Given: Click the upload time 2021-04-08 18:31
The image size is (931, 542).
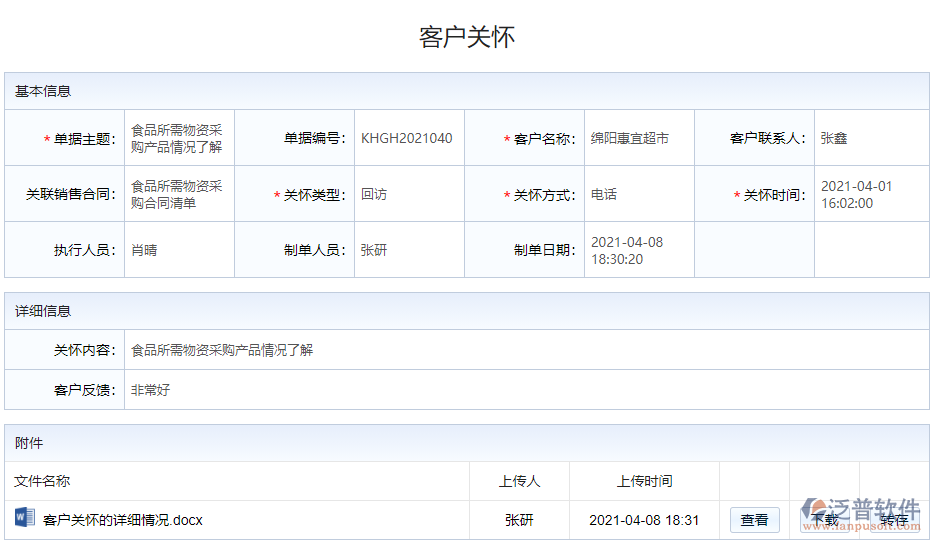Looking at the screenshot, I should coord(644,520).
